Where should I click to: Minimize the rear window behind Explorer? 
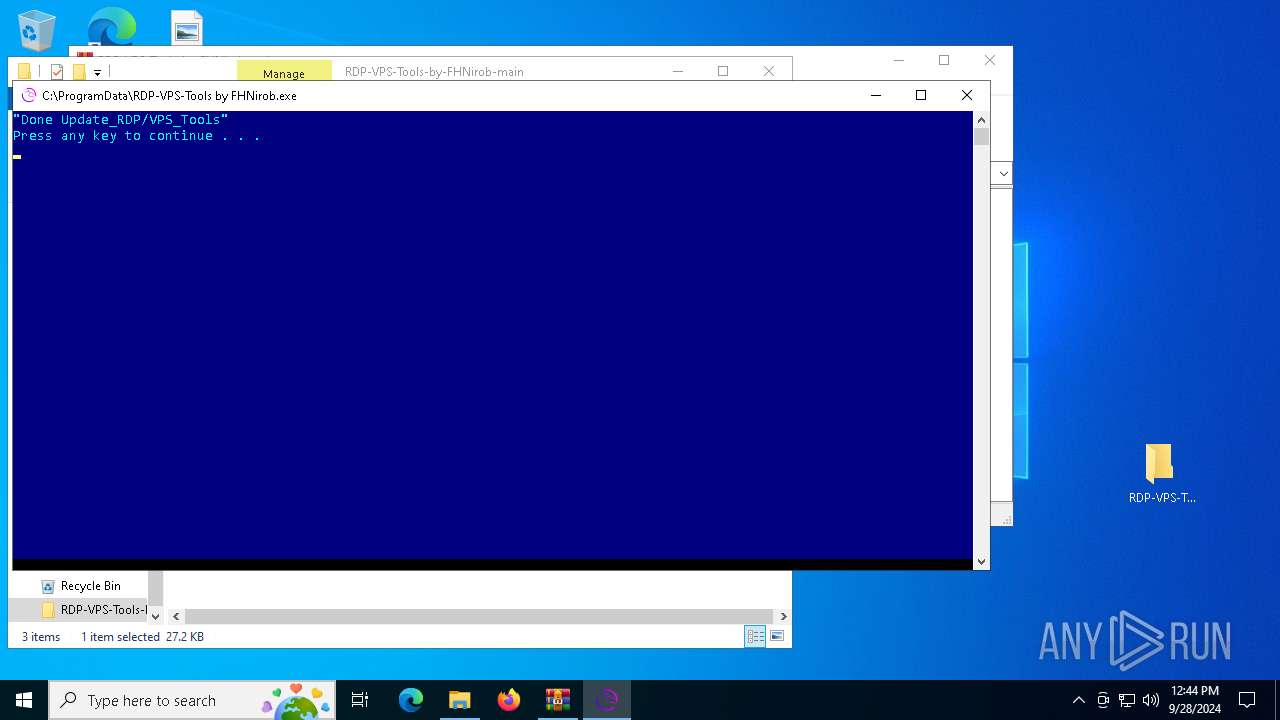tap(898, 60)
